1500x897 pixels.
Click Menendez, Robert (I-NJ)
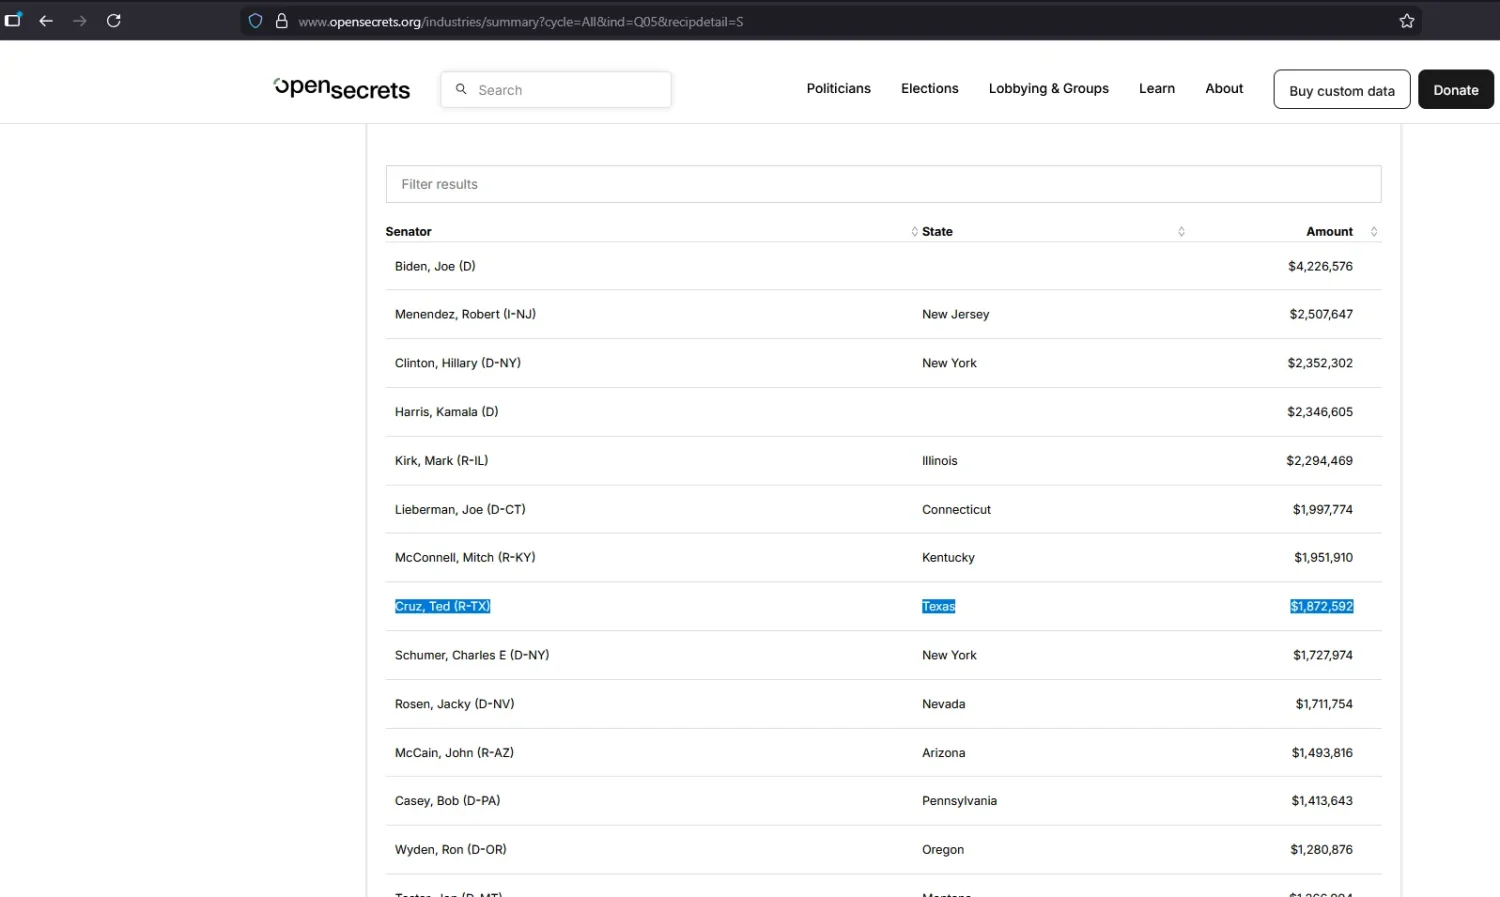click(465, 314)
